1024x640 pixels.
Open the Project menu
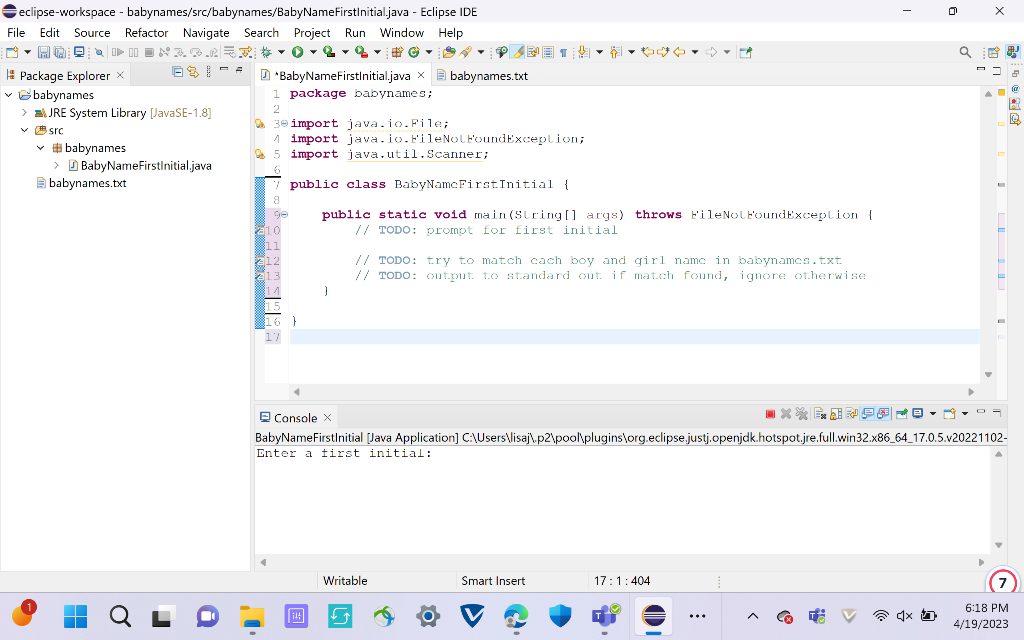(x=312, y=33)
